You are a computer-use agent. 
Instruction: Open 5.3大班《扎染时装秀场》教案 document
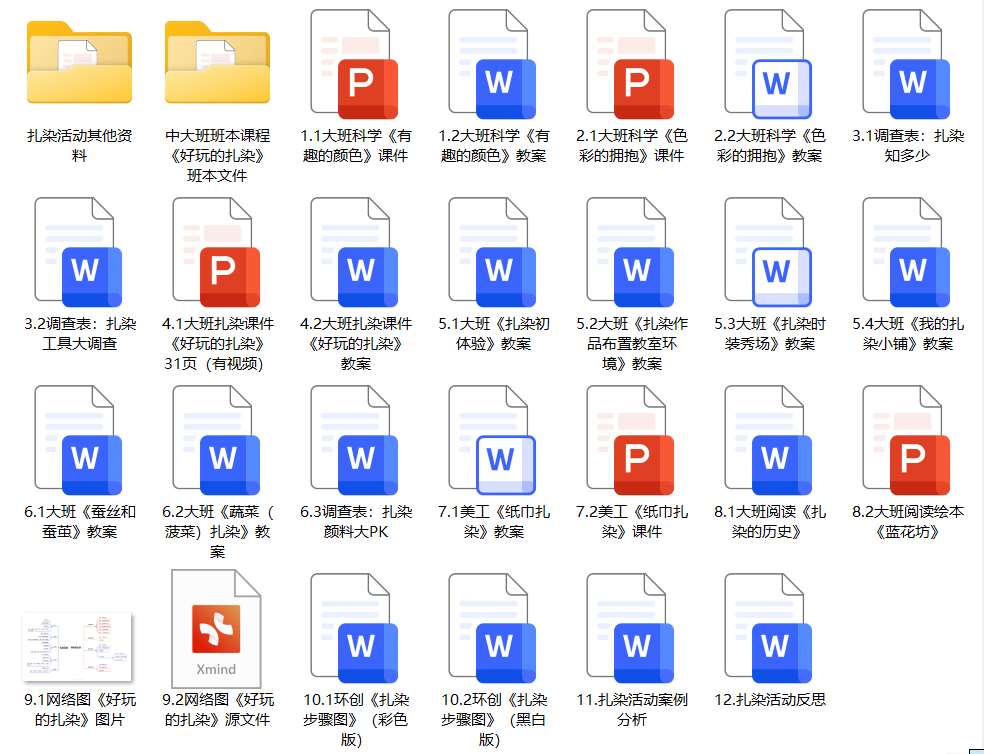pyautogui.click(x=769, y=254)
